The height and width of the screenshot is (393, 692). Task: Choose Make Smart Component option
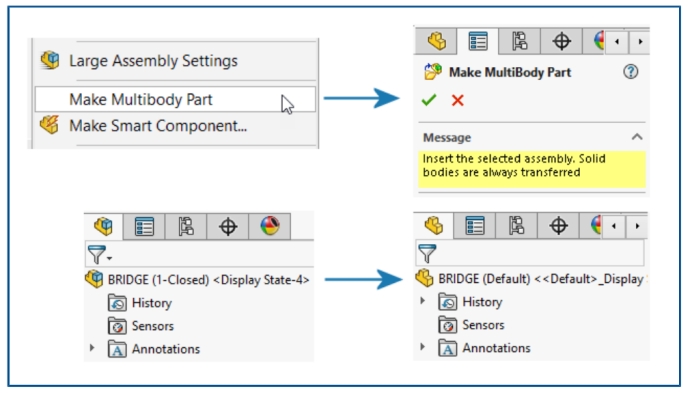point(158,126)
